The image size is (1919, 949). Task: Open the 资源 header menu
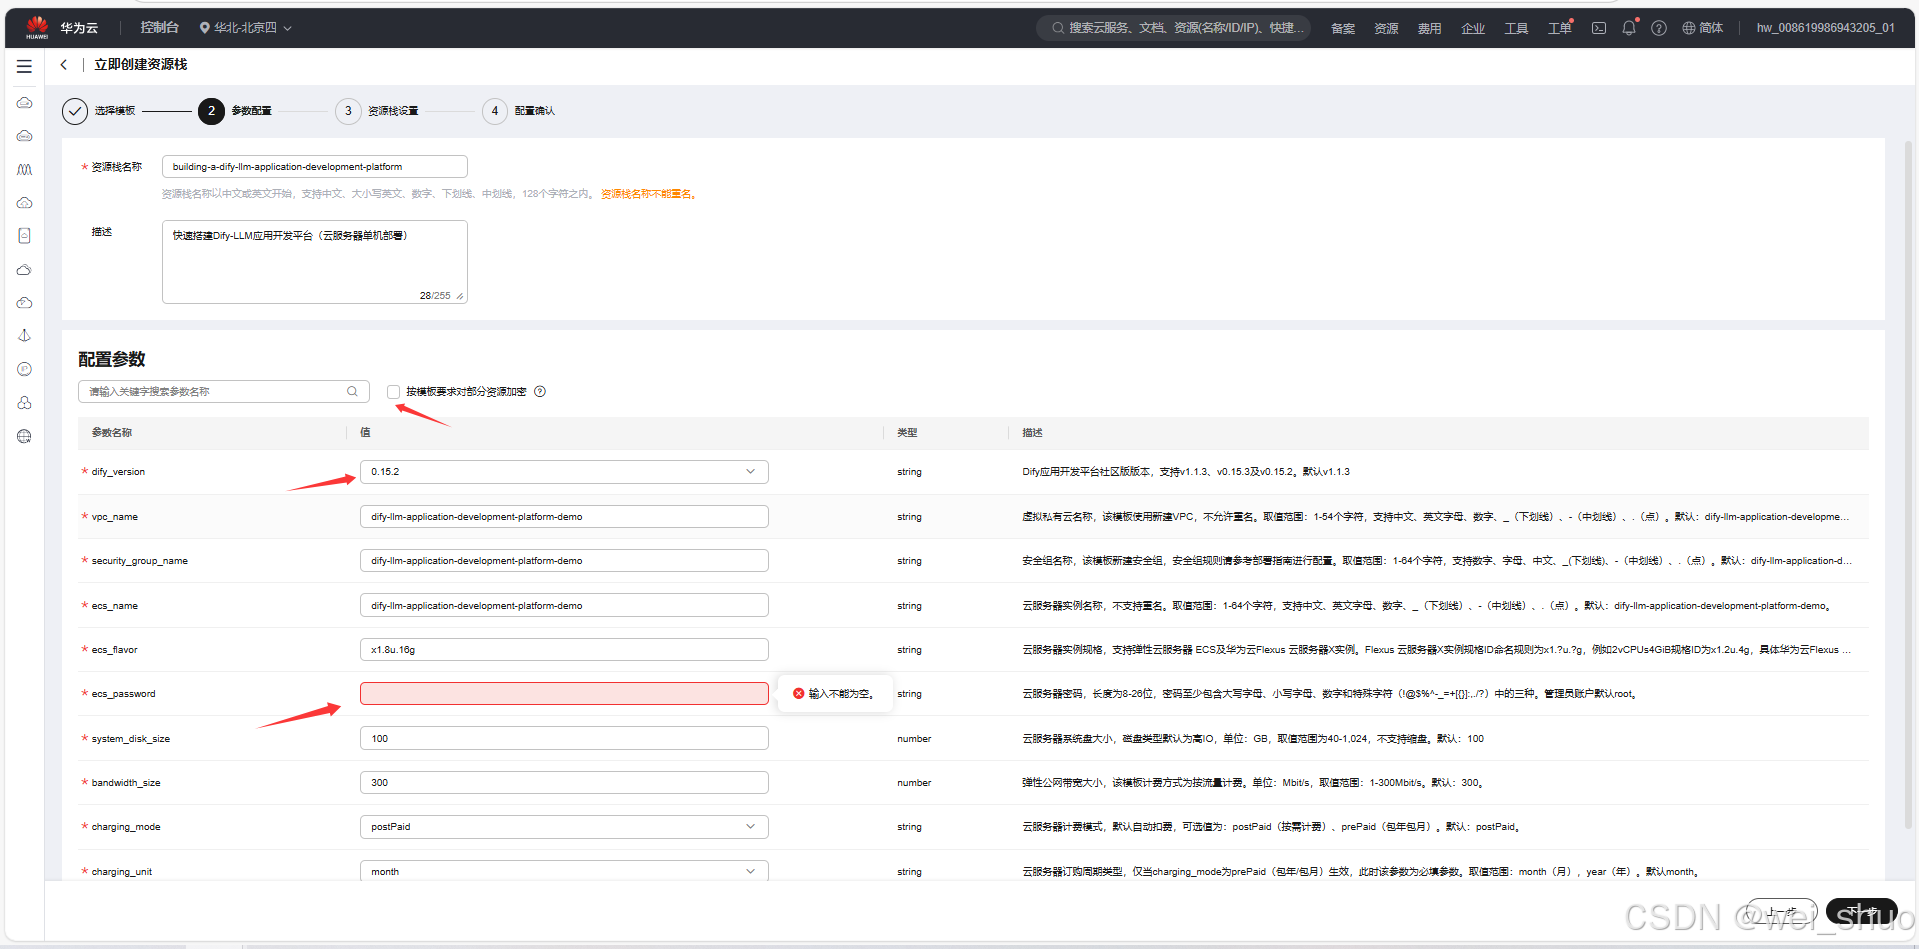[1386, 28]
